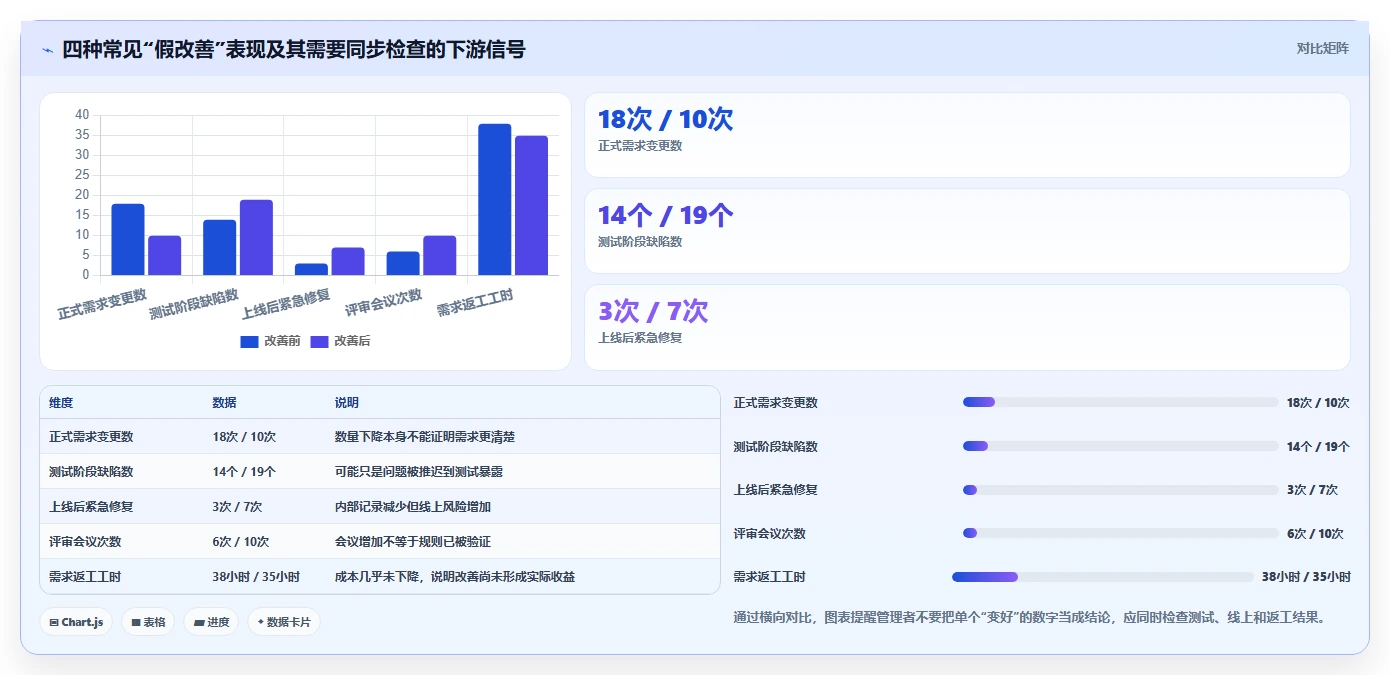Click the progress value 18次 / 10次
The height and width of the screenshot is (675, 1390).
pyautogui.click(x=1318, y=403)
